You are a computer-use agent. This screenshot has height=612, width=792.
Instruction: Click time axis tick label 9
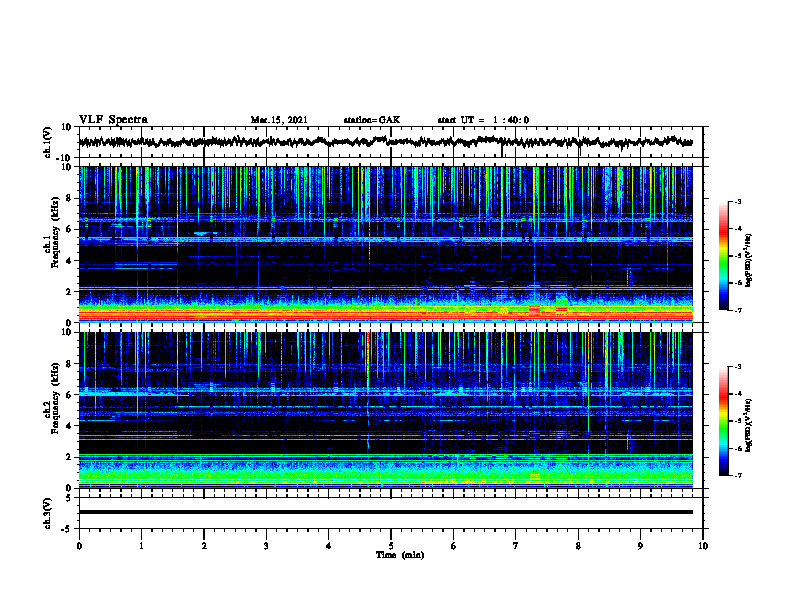click(x=640, y=546)
